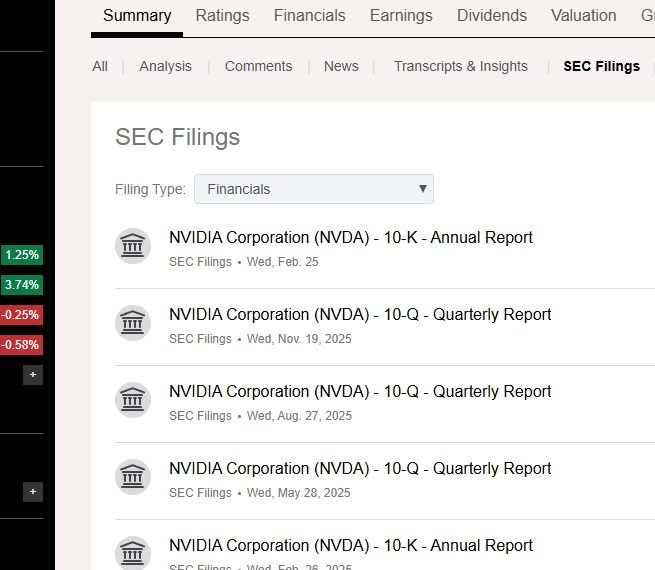This screenshot has width=655, height=570.
Task: Open the bottom 10-K Annual Report link
Action: tap(351, 545)
